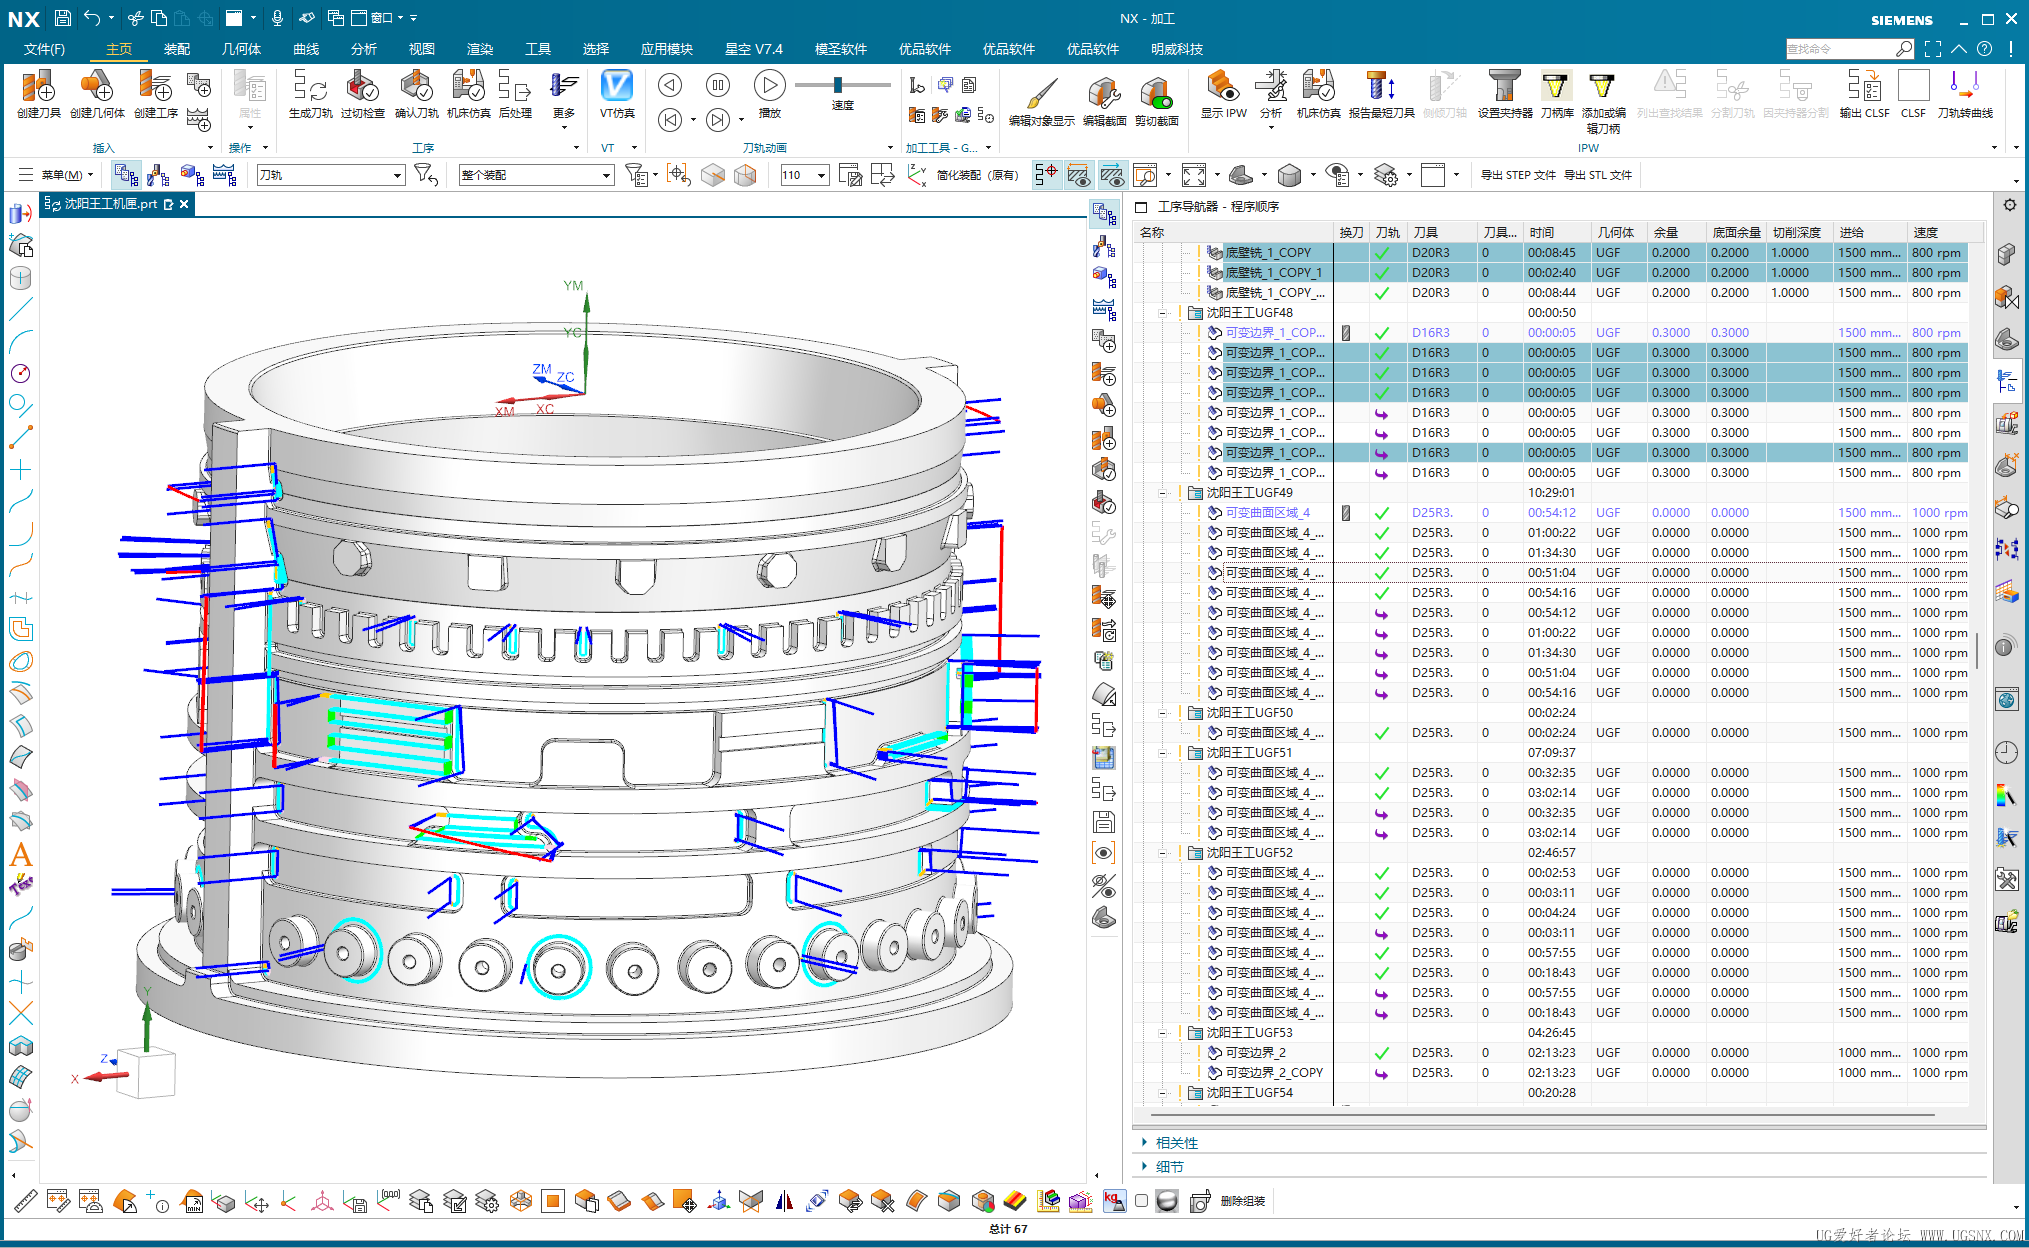The height and width of the screenshot is (1248, 2029).
Task: Collapse the 沈阳王工UGF52 group
Action: pos(1163,853)
